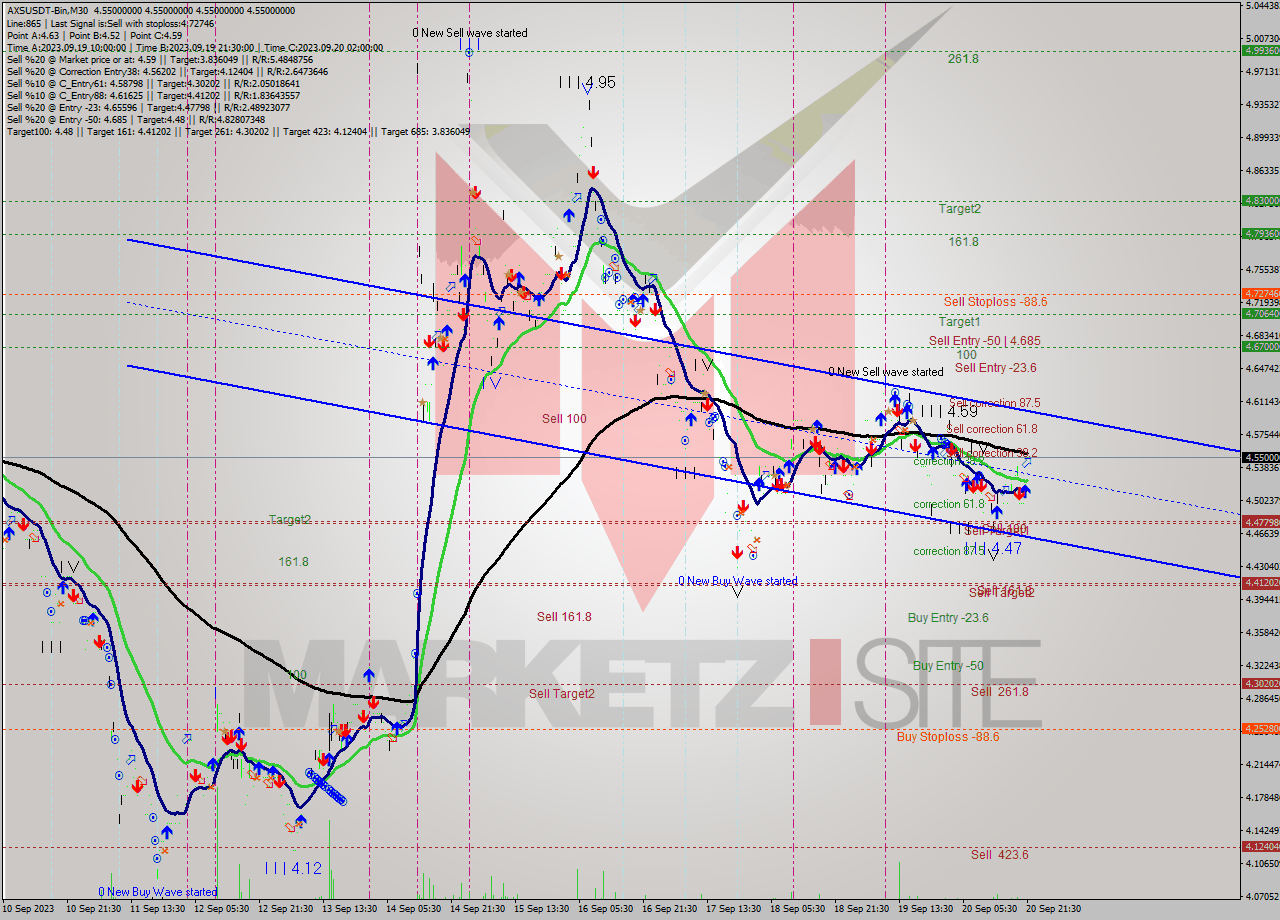Click the 4.35842 price axis value
The width and height of the screenshot is (1280, 920).
1261,633
